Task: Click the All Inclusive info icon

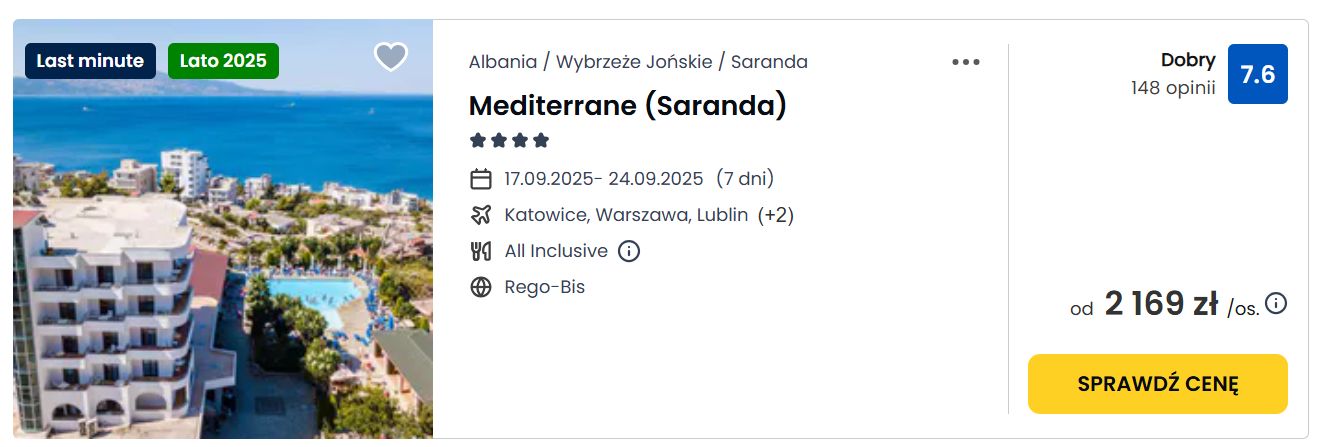Action: point(629,251)
